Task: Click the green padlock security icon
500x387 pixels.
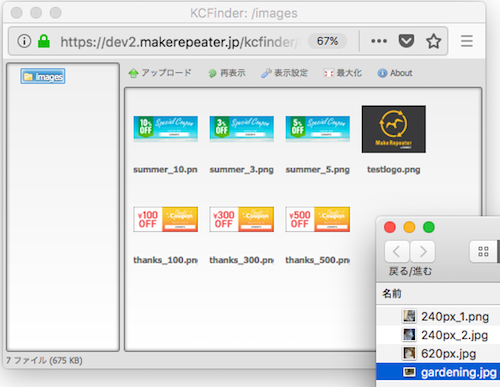Action: [44, 41]
